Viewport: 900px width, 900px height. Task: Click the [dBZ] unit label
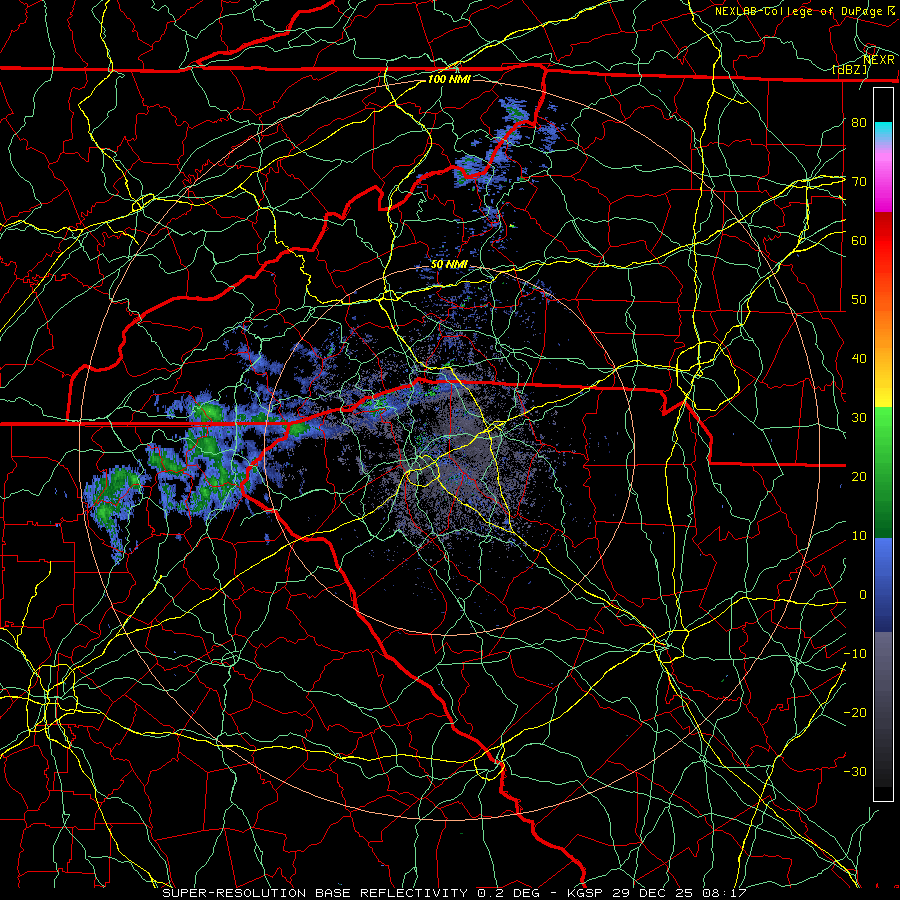coord(851,70)
